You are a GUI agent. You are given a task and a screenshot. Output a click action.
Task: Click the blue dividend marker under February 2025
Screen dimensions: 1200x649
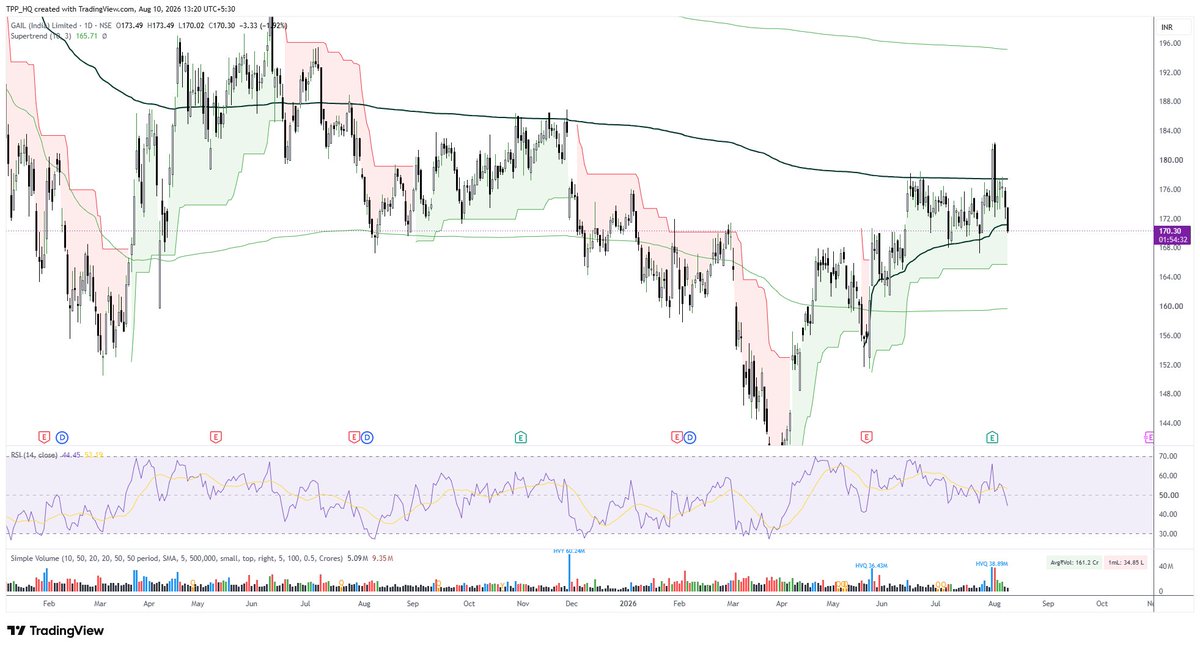pyautogui.click(x=61, y=437)
